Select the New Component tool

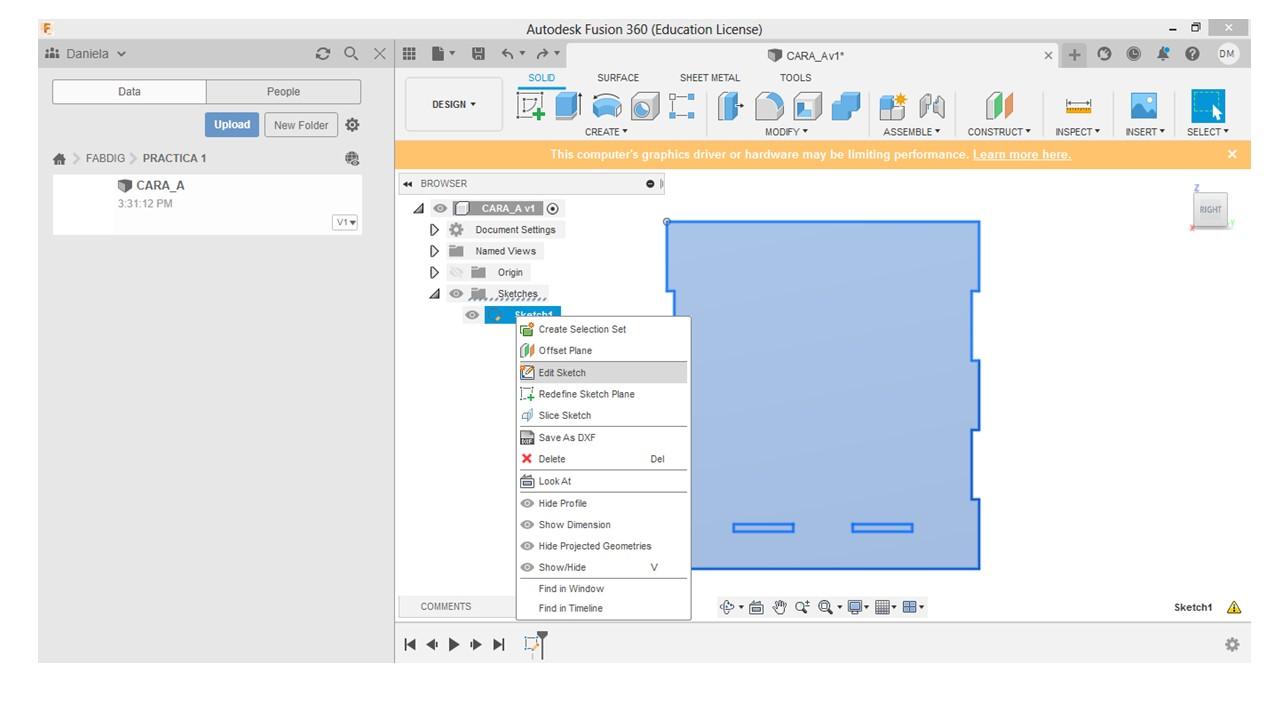pos(892,106)
